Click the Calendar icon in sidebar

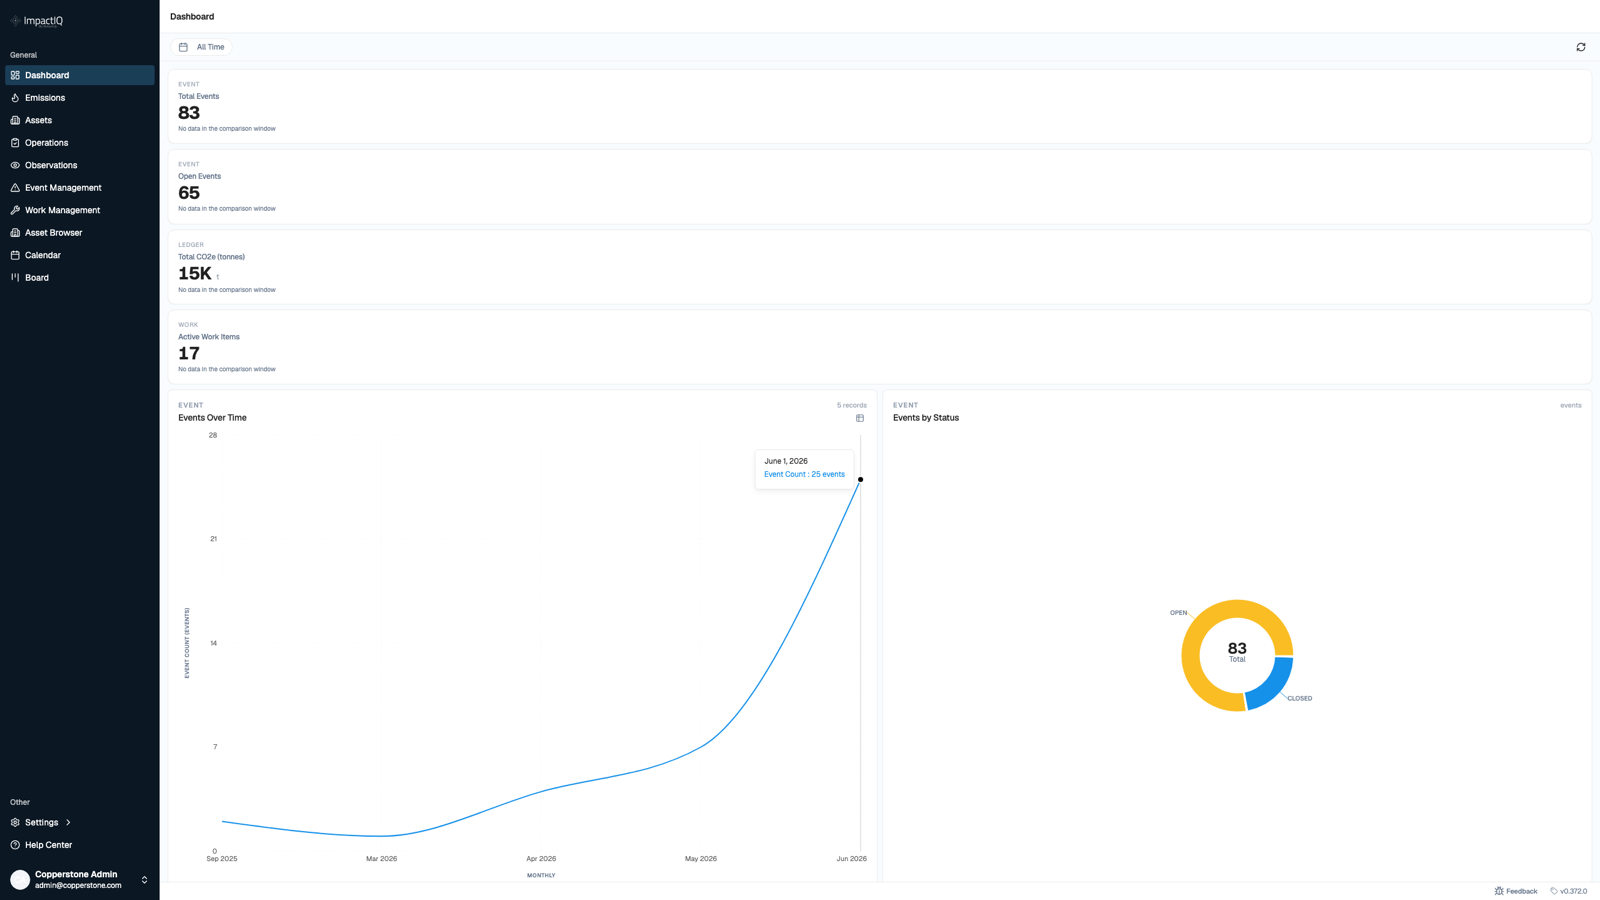pyautogui.click(x=15, y=255)
